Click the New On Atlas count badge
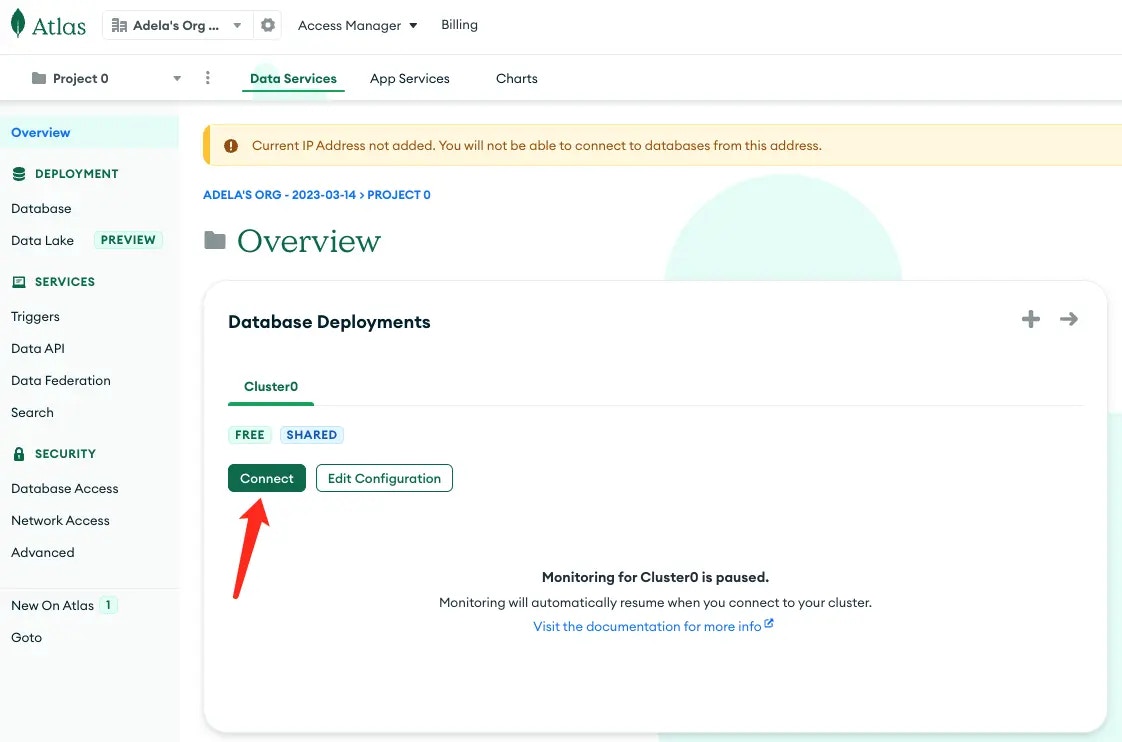 tap(108, 605)
